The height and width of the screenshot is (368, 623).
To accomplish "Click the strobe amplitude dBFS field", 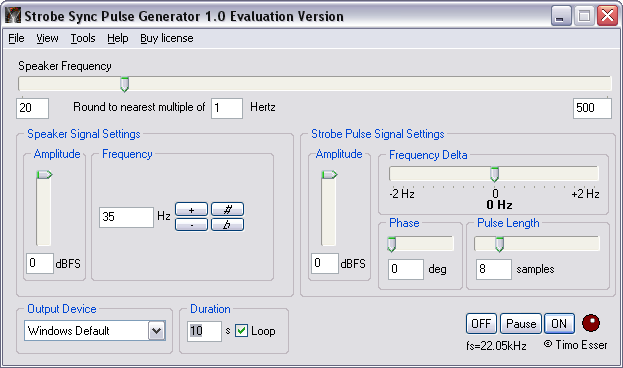I will tap(325, 263).
